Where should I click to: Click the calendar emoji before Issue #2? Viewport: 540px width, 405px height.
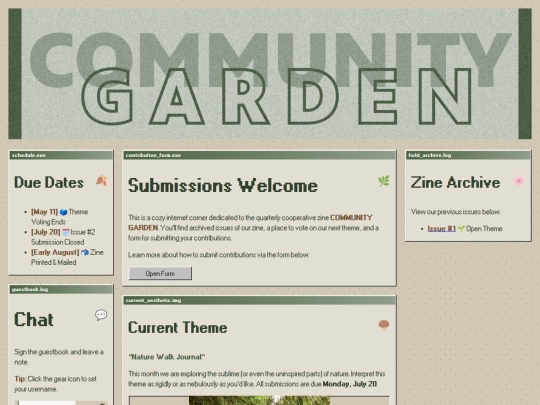[x=66, y=232]
